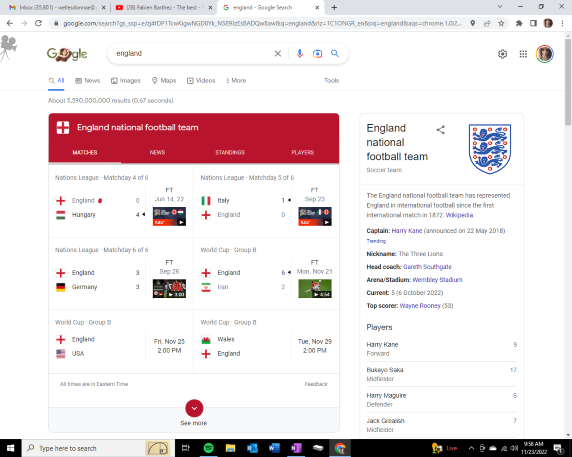The height and width of the screenshot is (457, 572).
Task: Search by image with the camera lens icon
Action: click(x=317, y=54)
